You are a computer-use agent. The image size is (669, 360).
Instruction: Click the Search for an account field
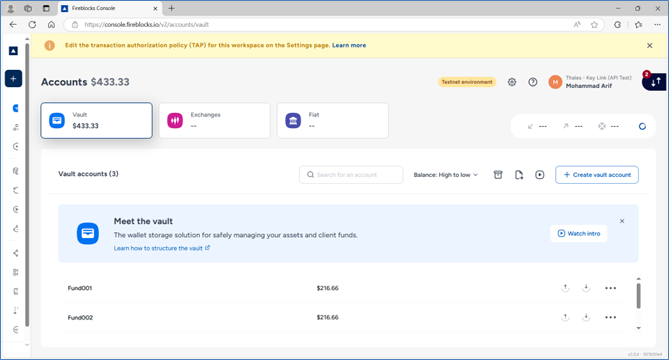[351, 175]
